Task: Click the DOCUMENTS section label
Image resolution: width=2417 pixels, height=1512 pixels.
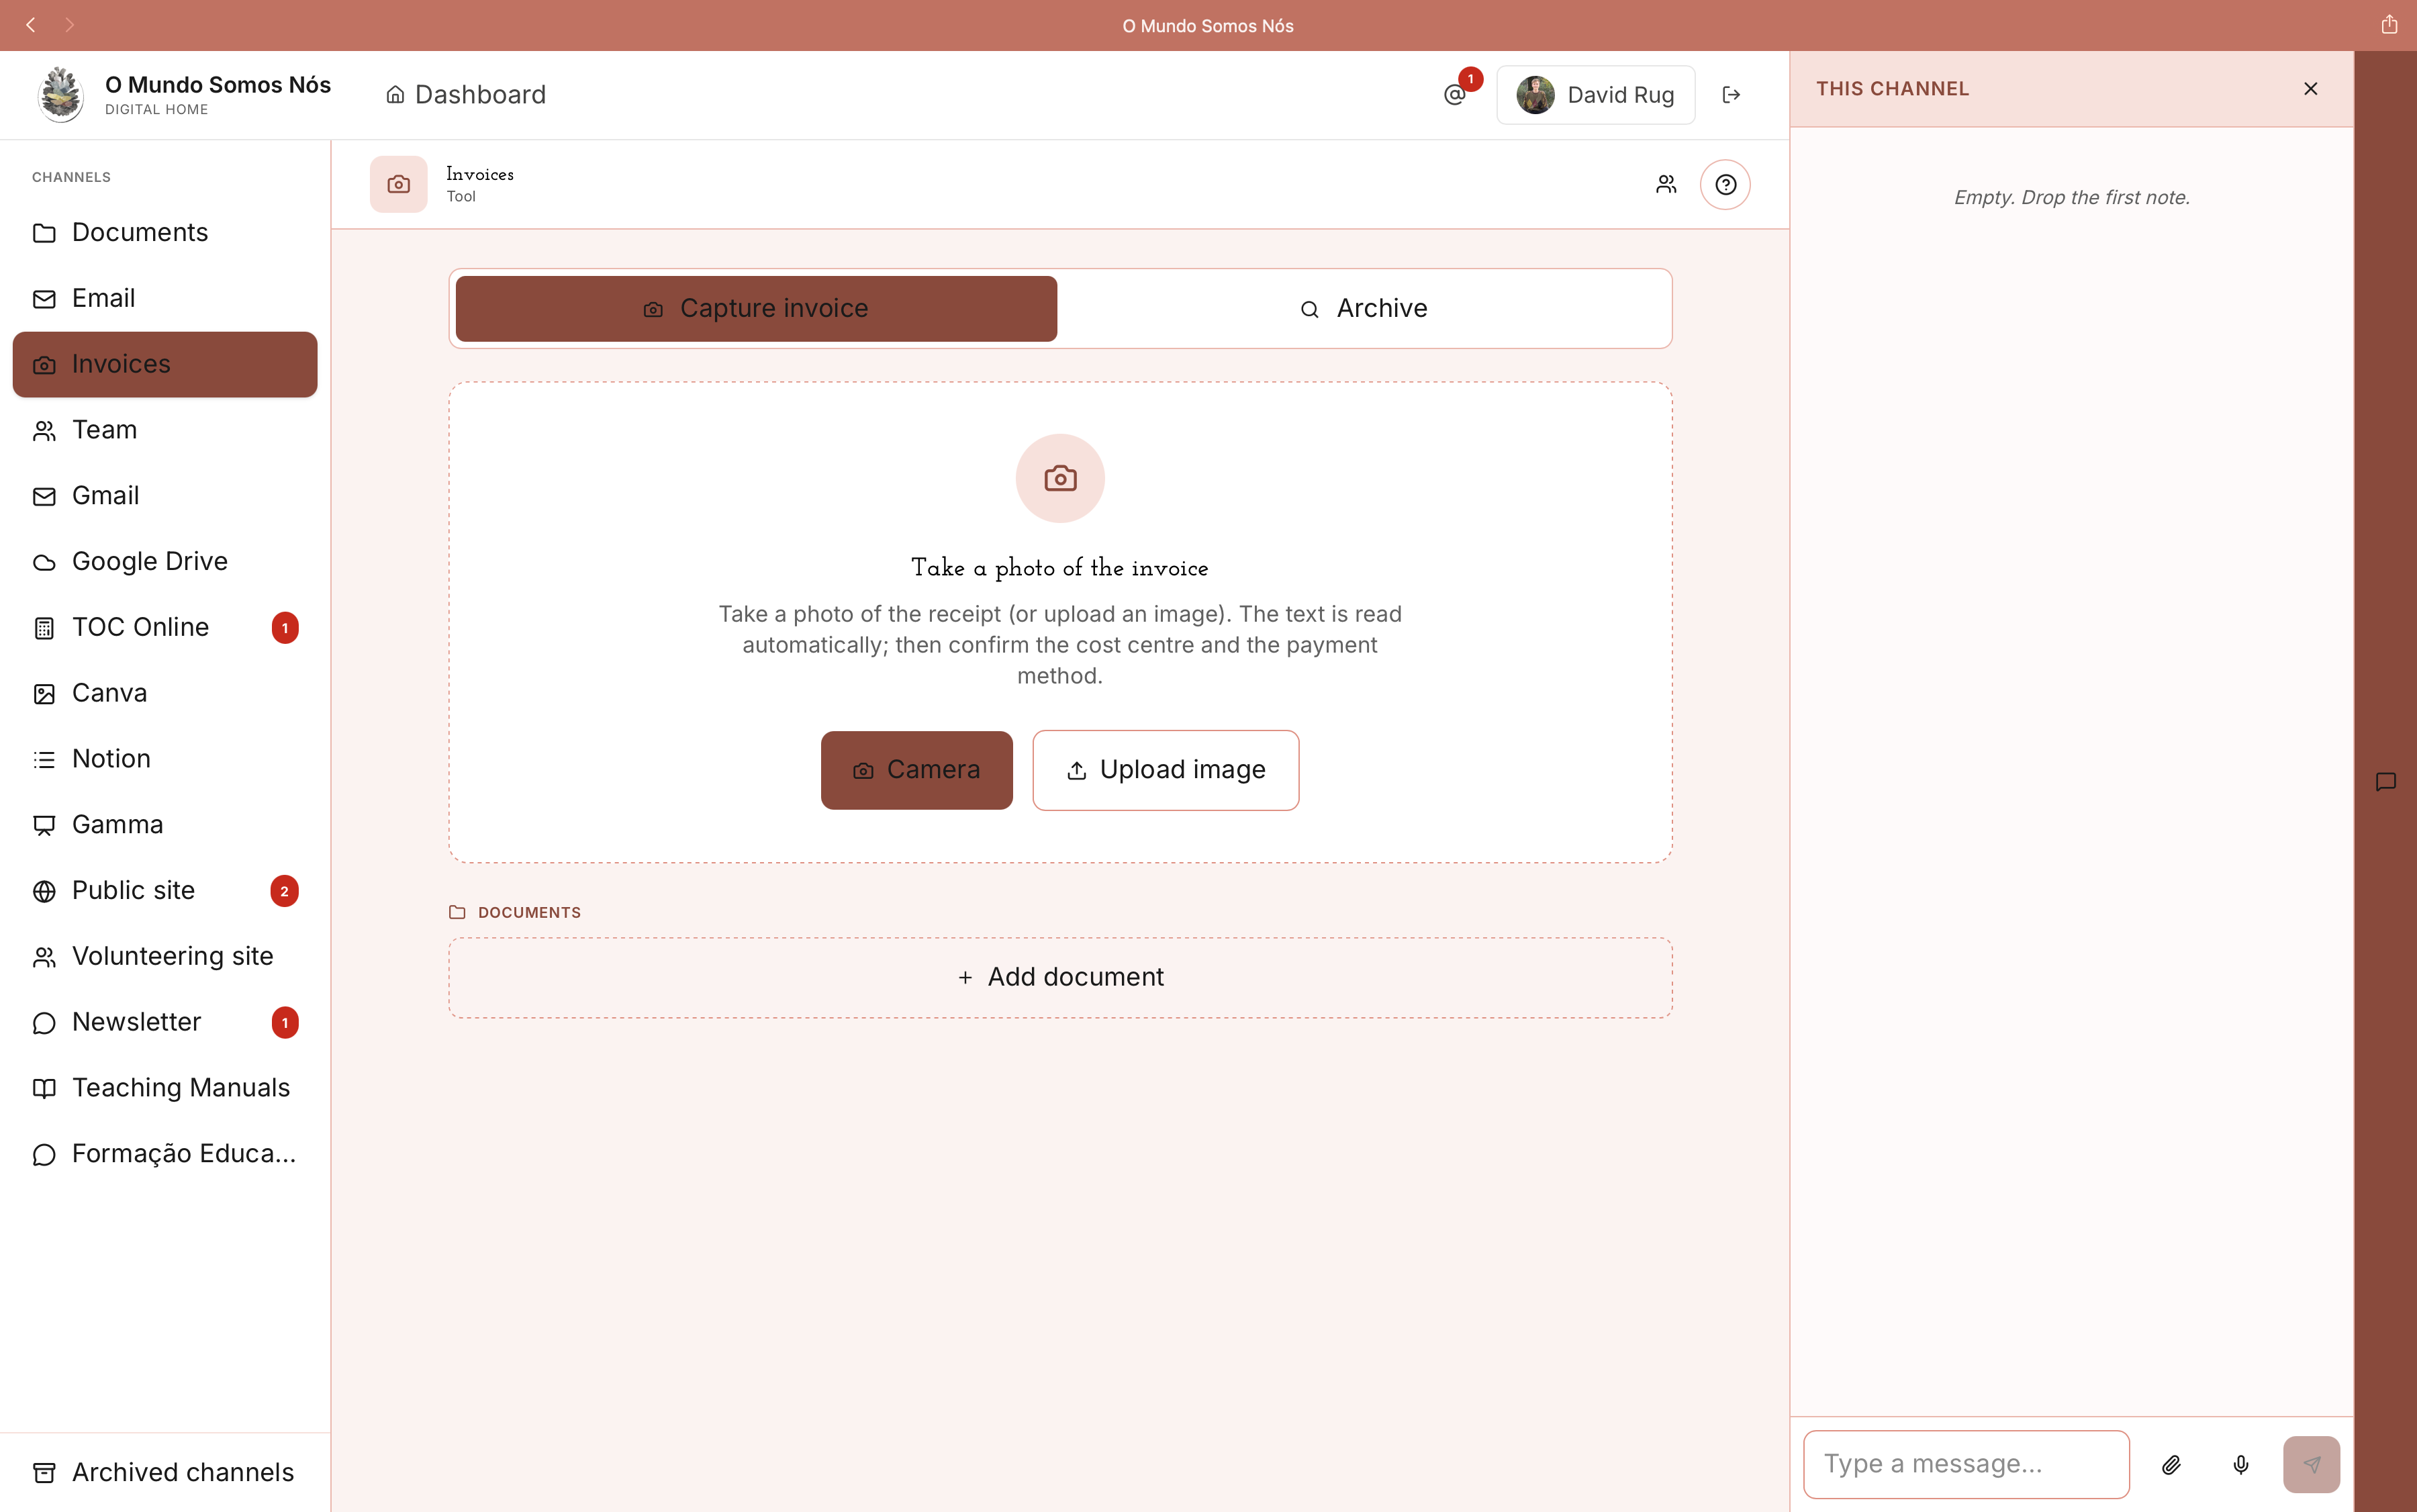Action: (529, 913)
